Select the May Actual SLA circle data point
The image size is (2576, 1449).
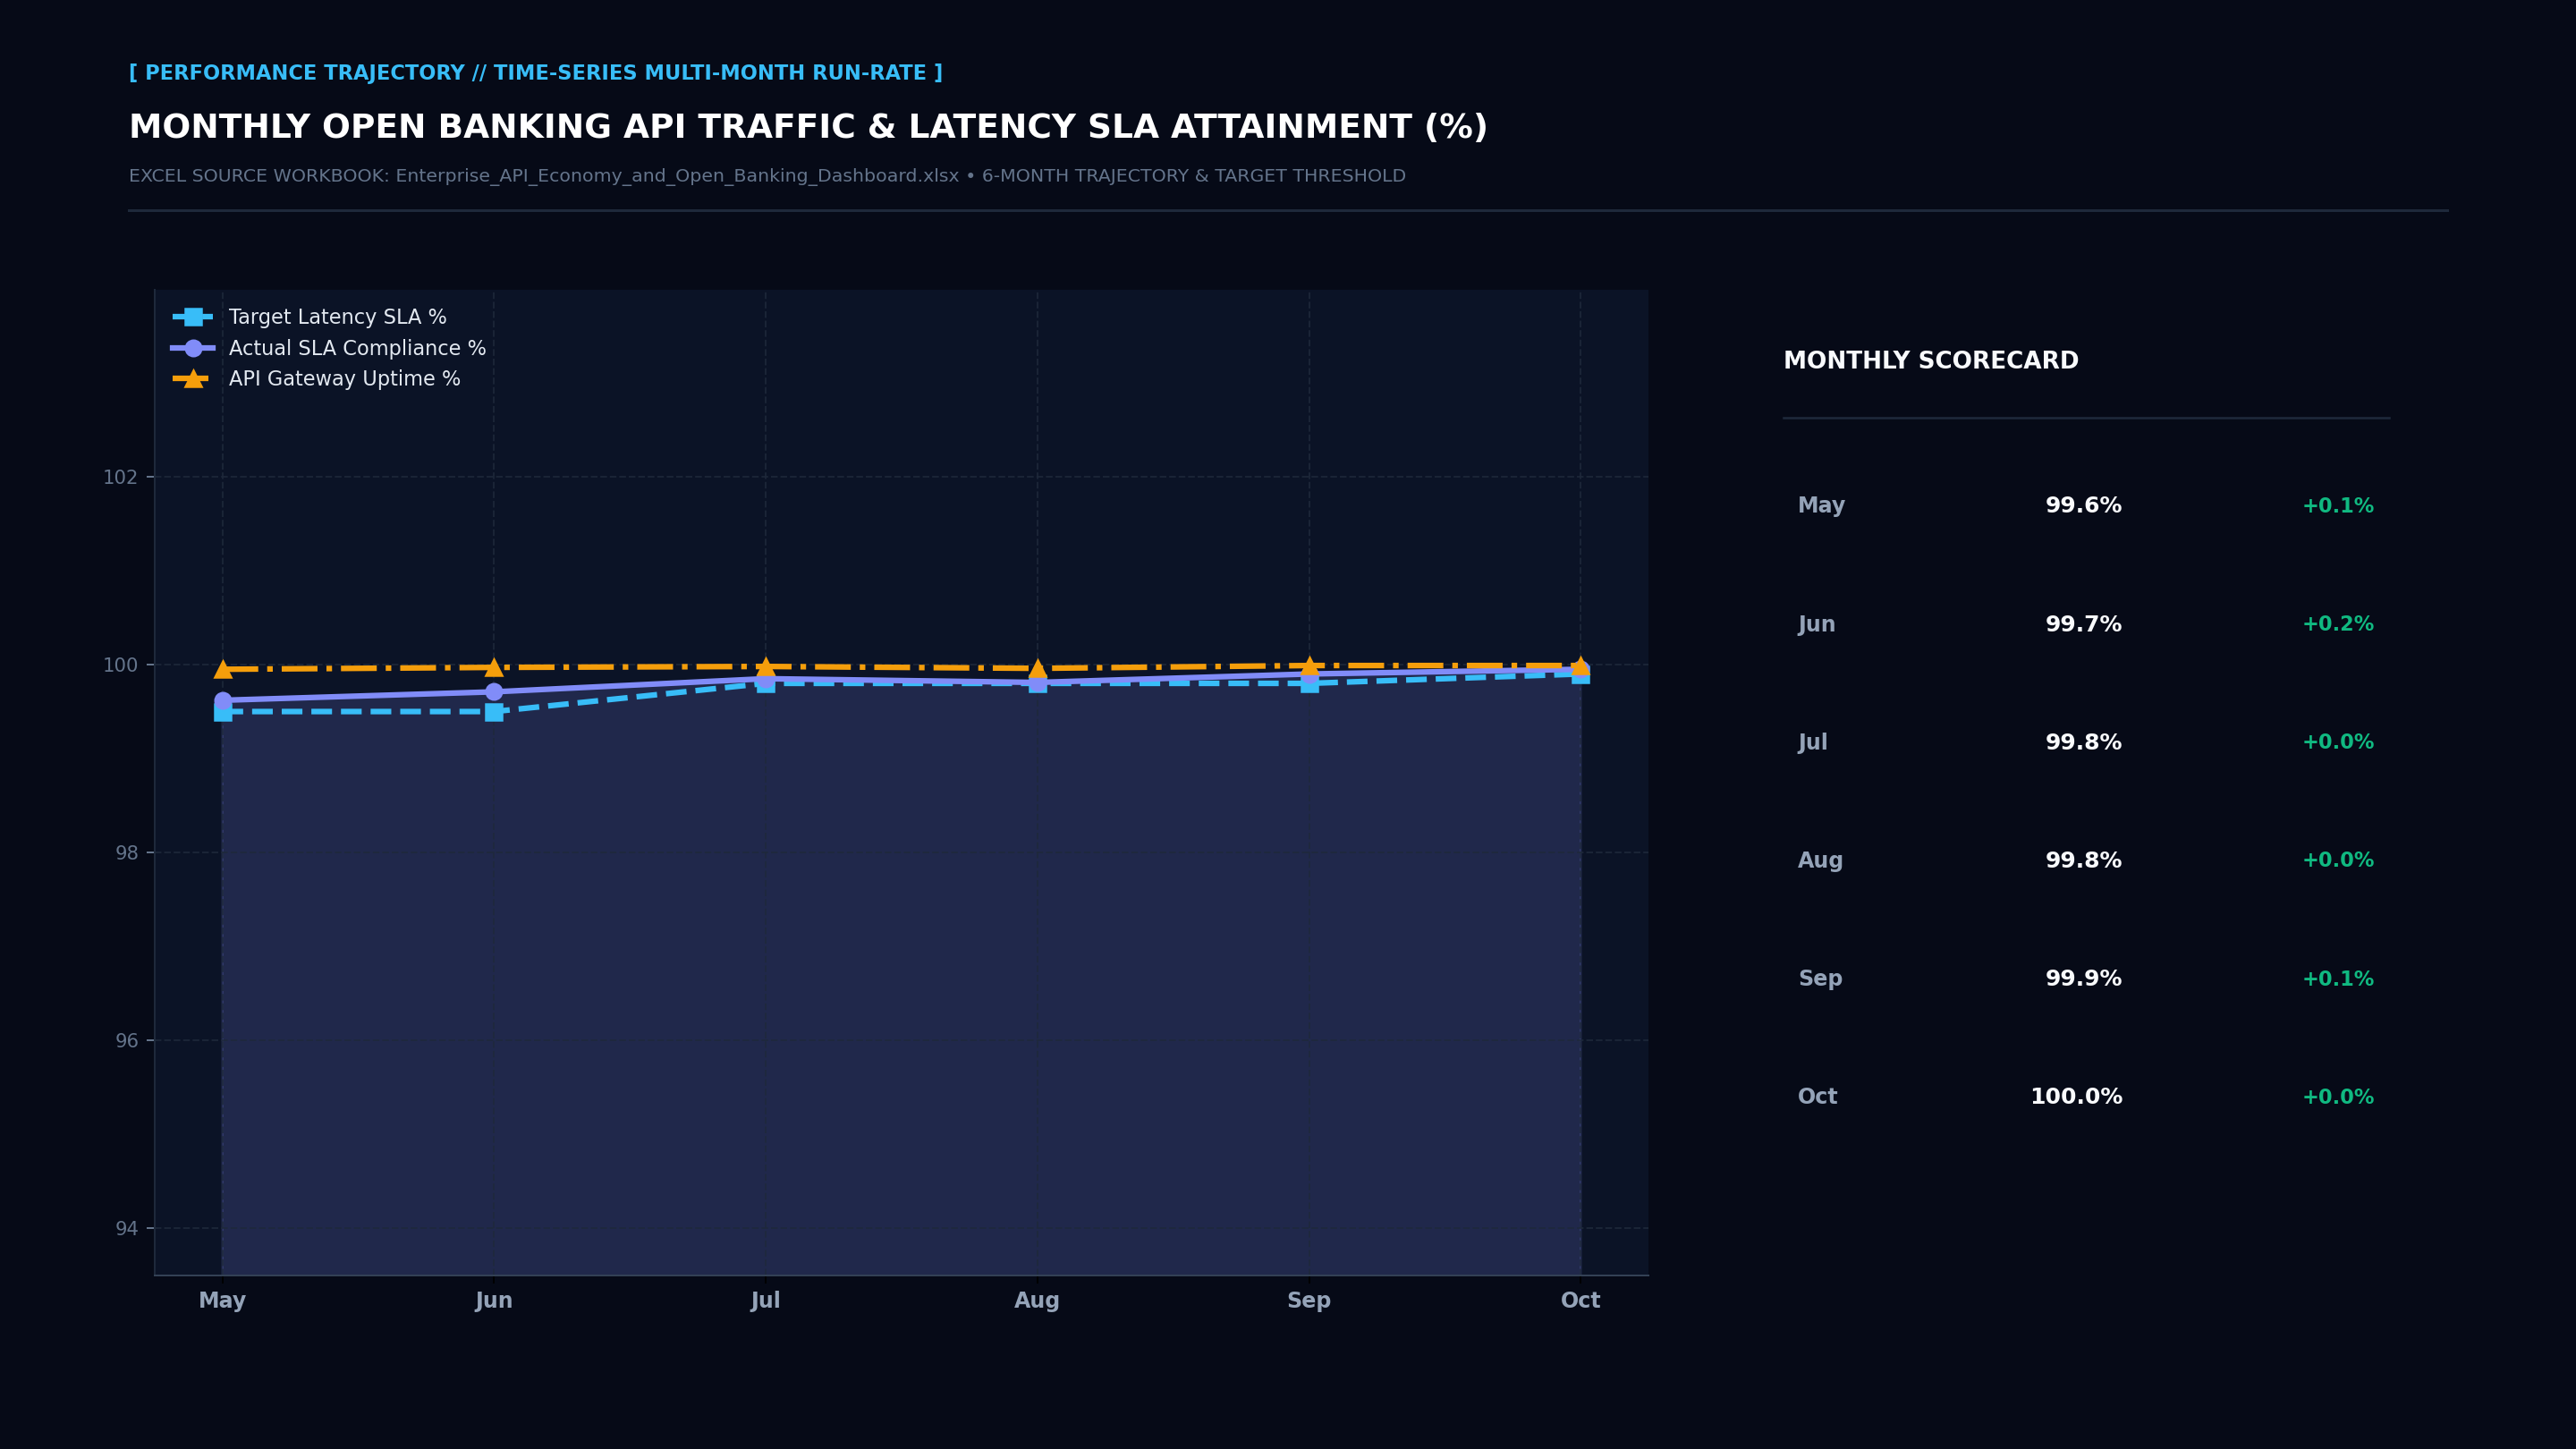click(x=222, y=700)
